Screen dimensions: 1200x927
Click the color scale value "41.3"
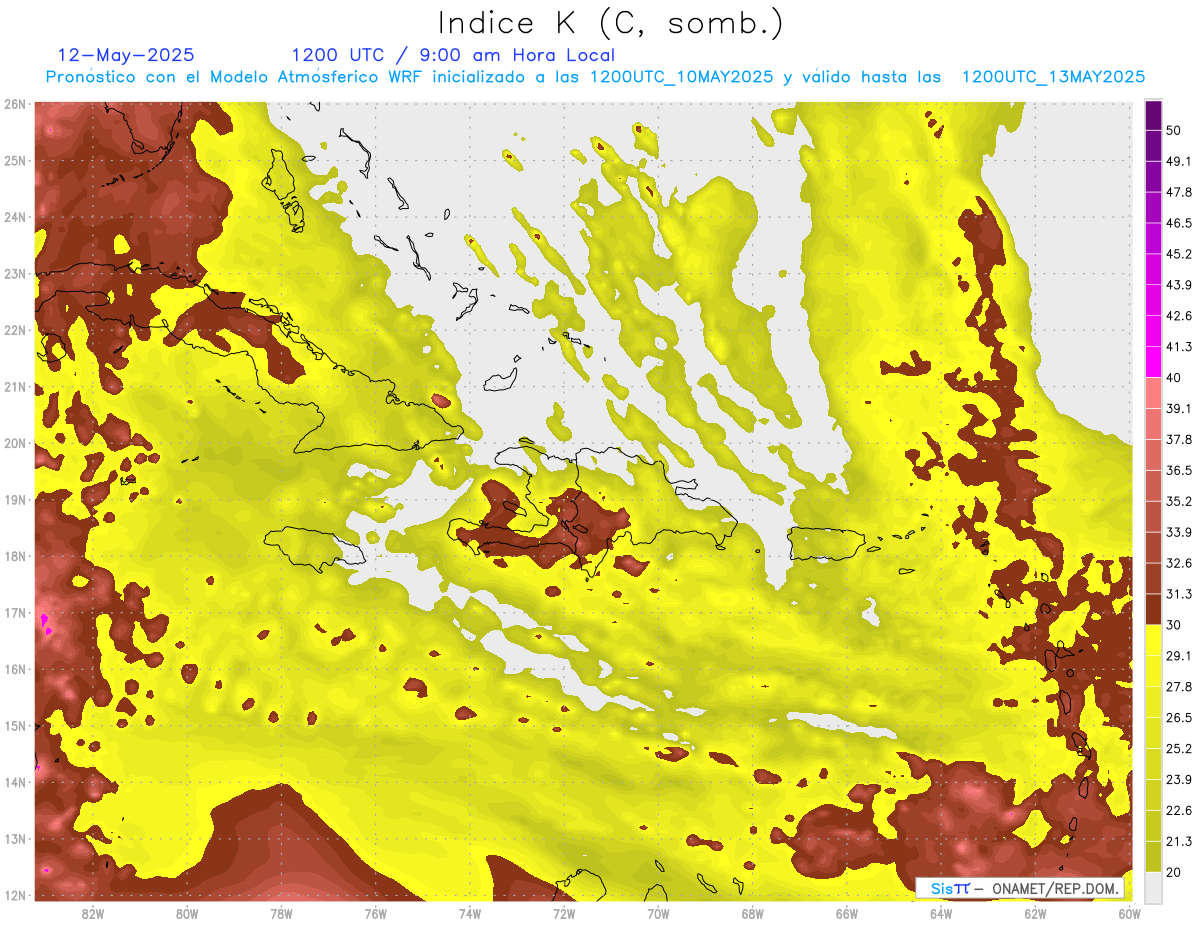(1178, 347)
